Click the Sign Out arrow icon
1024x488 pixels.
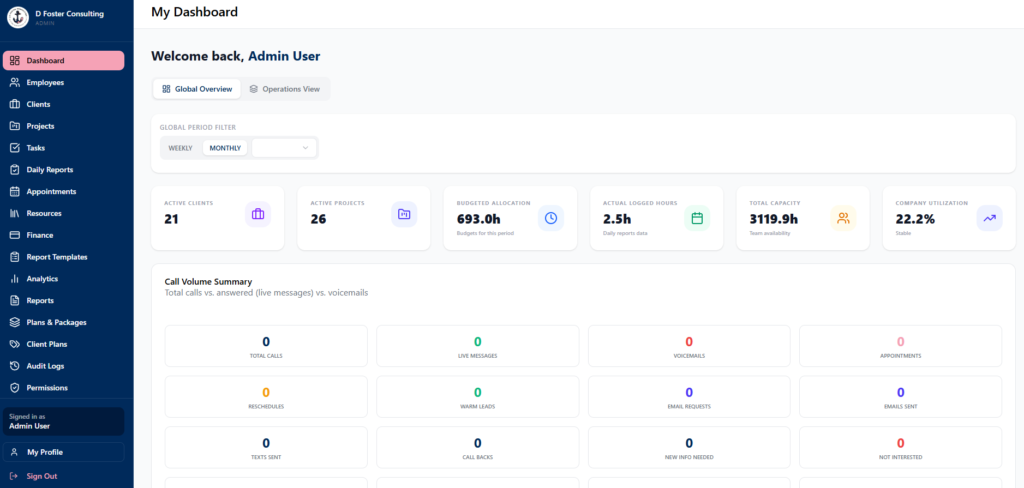pos(14,476)
